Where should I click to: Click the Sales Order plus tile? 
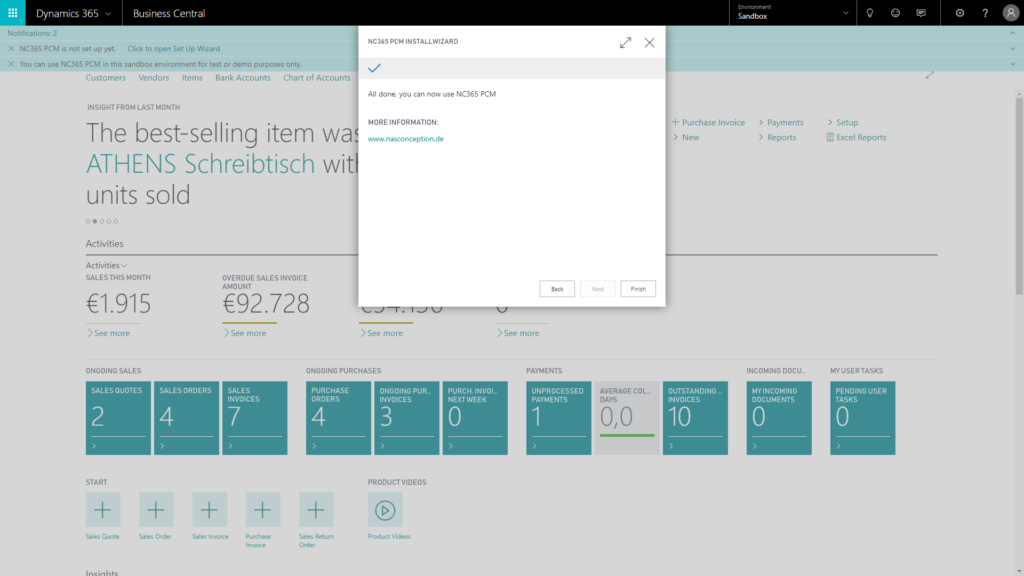tap(156, 510)
